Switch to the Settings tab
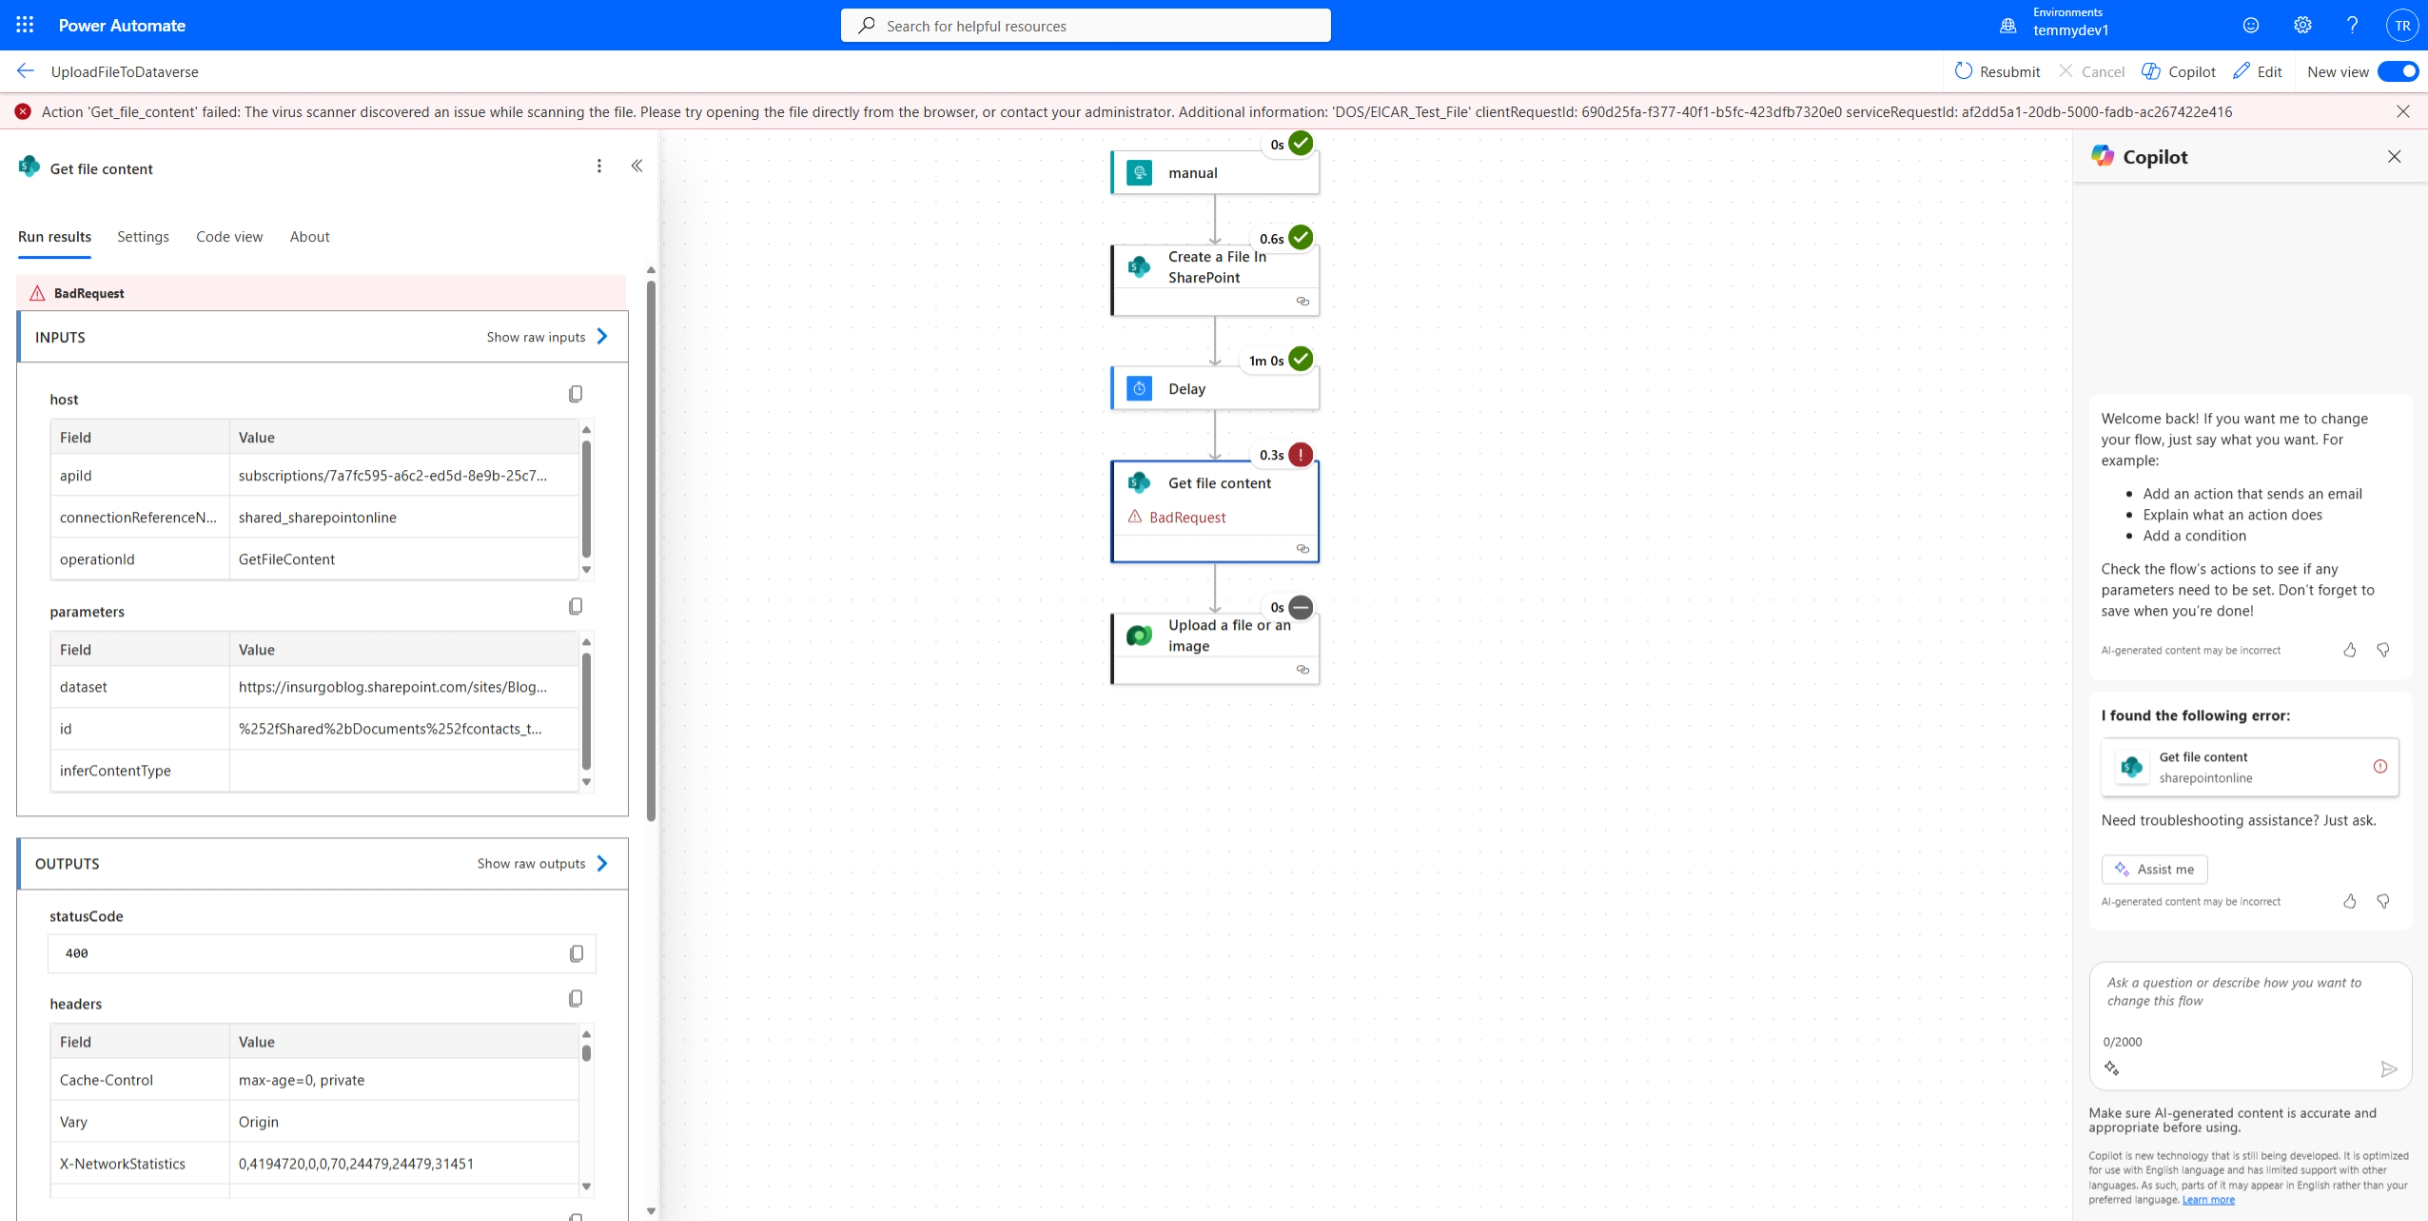Viewport: 2428px width, 1221px height. [143, 237]
